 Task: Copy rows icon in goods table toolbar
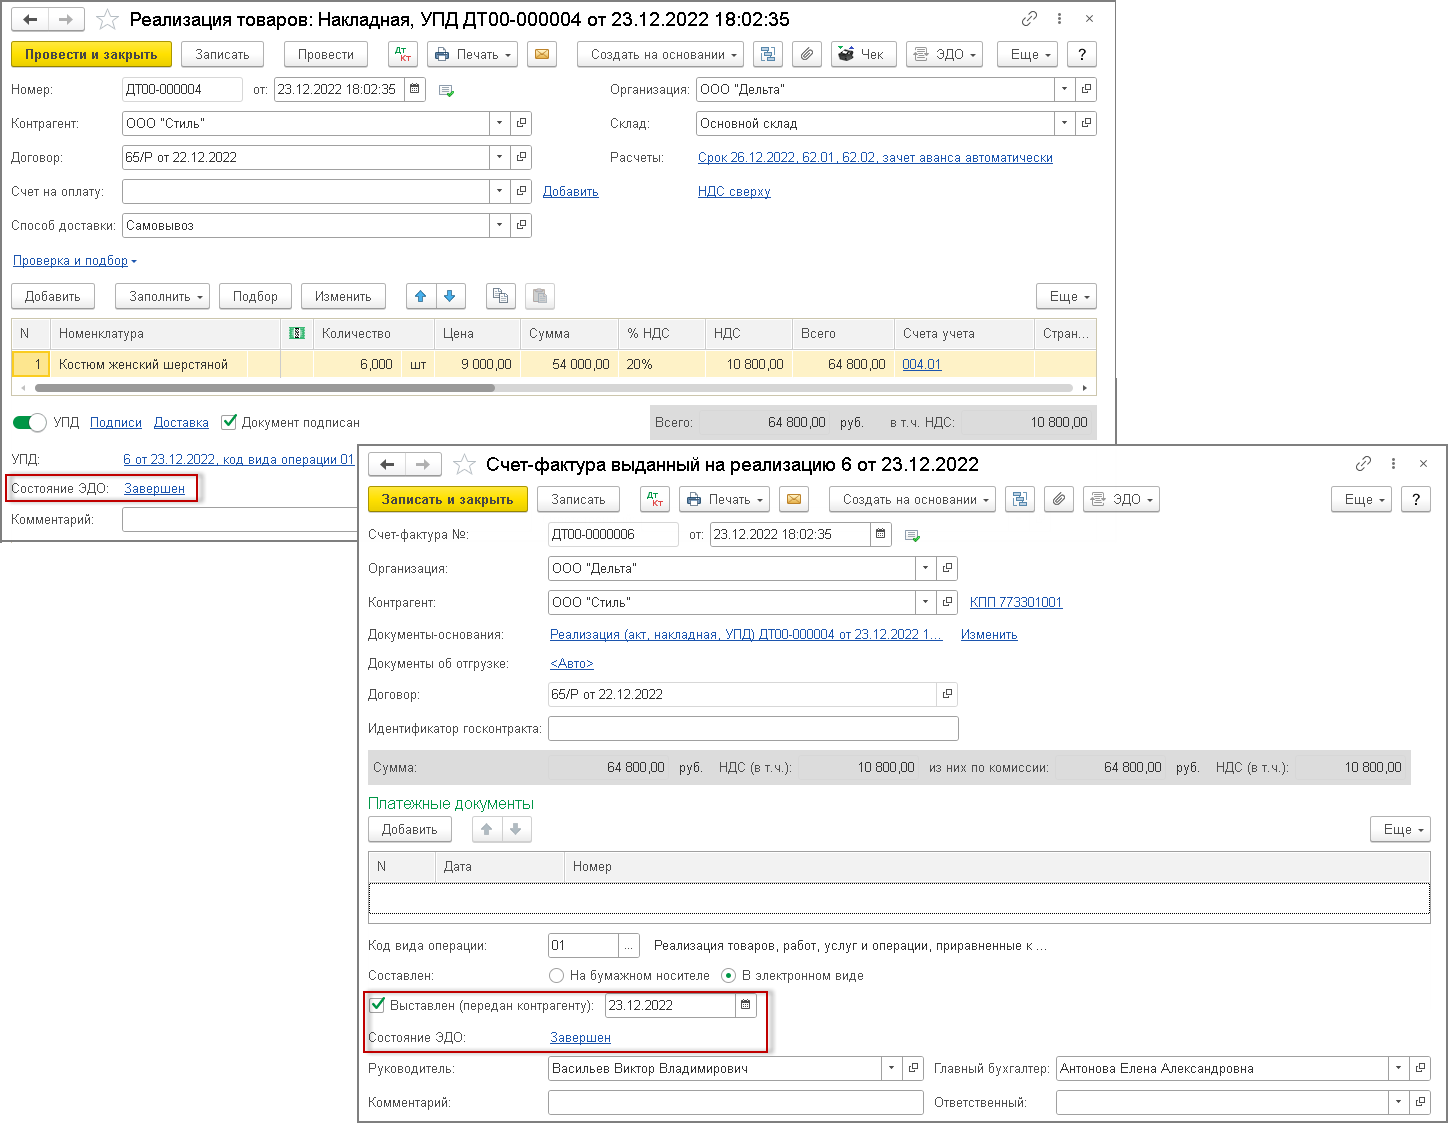[501, 296]
